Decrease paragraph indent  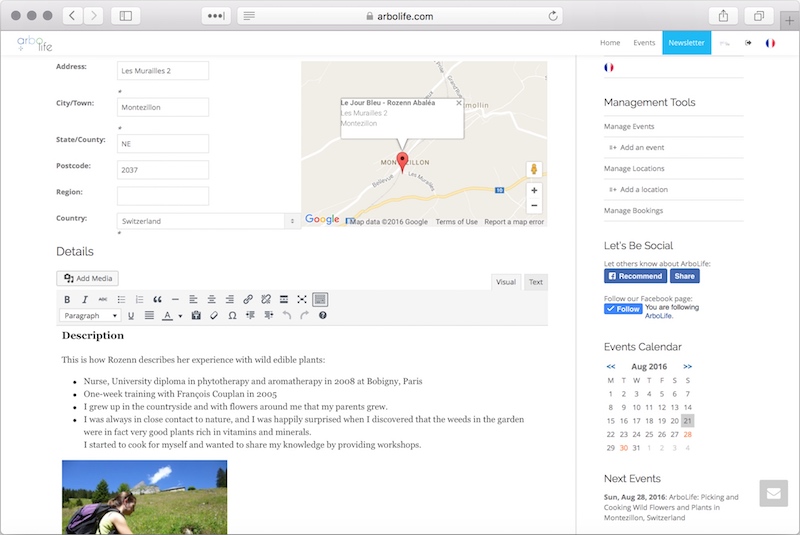[250, 316]
